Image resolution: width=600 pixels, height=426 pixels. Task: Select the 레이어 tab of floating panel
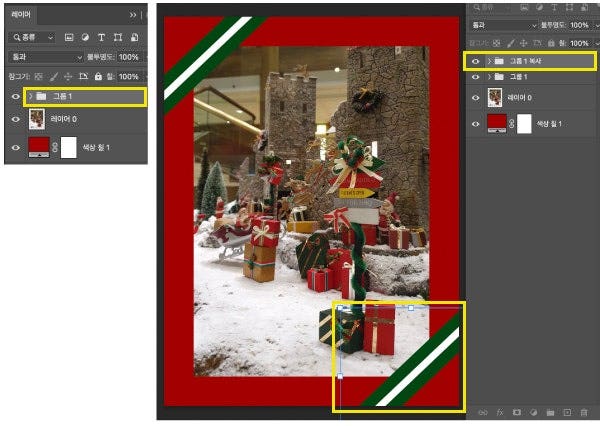coord(21,15)
